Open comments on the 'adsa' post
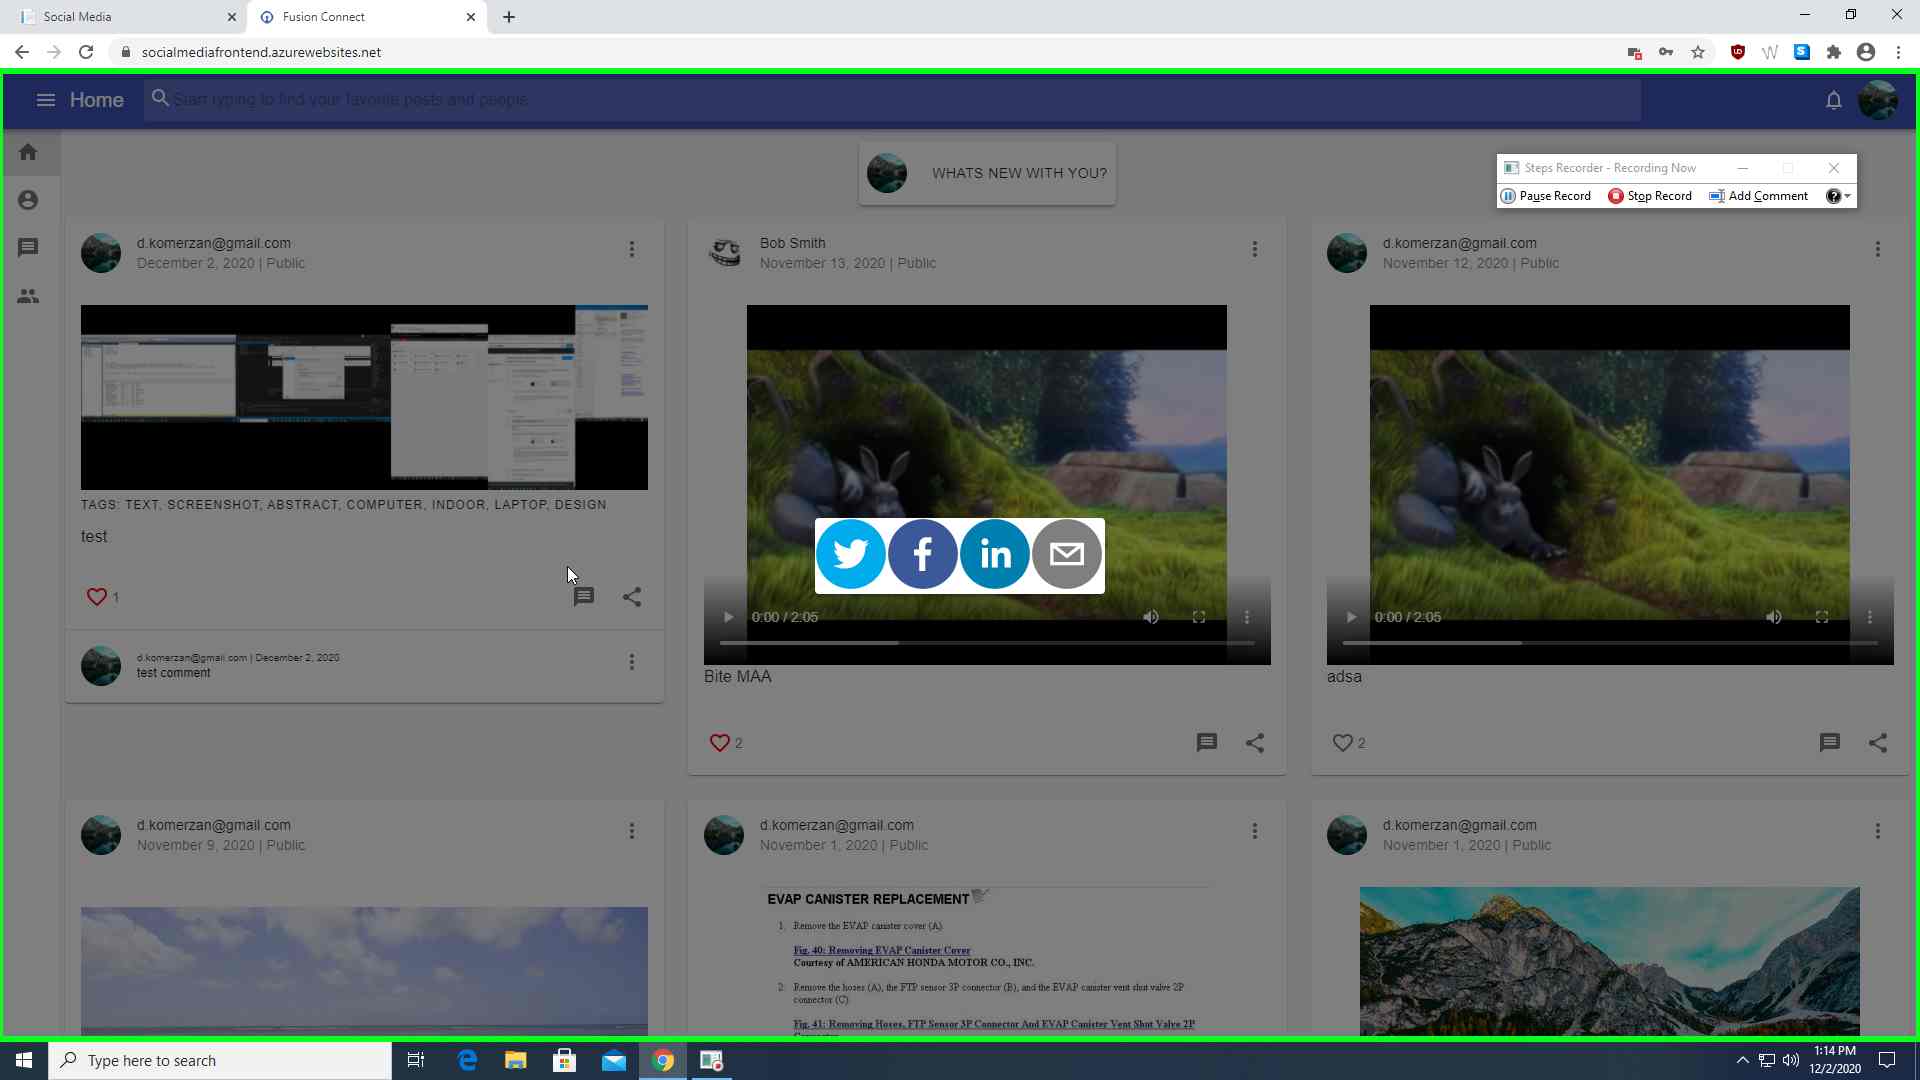This screenshot has height=1080, width=1920. [1830, 743]
